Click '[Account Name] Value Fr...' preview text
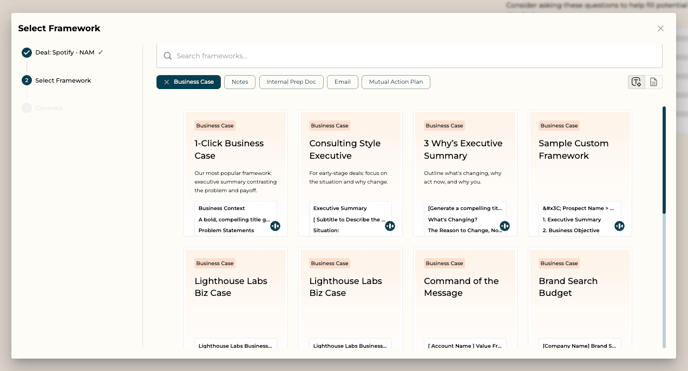The image size is (688, 371). click(464, 346)
